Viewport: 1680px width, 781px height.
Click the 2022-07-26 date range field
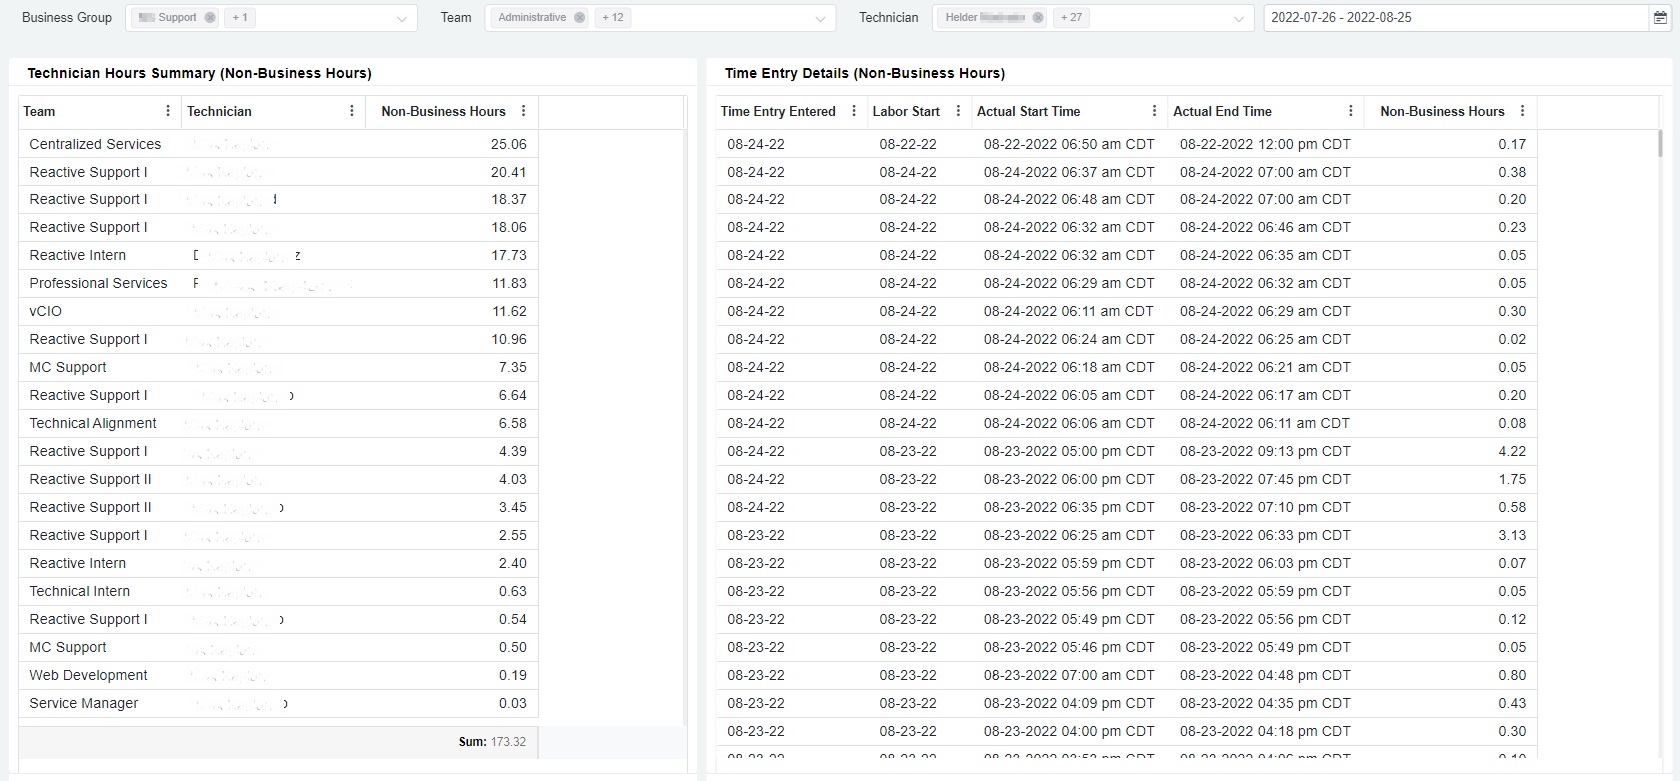[1450, 18]
